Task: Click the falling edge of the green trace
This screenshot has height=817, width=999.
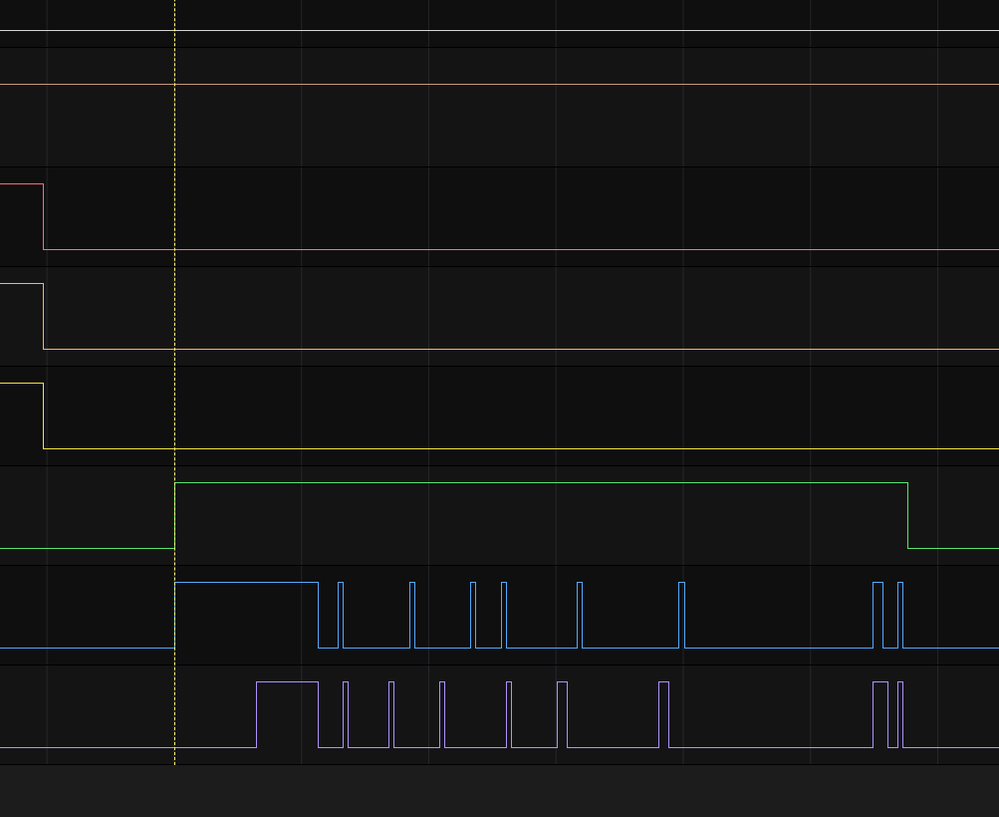Action: [x=908, y=516]
